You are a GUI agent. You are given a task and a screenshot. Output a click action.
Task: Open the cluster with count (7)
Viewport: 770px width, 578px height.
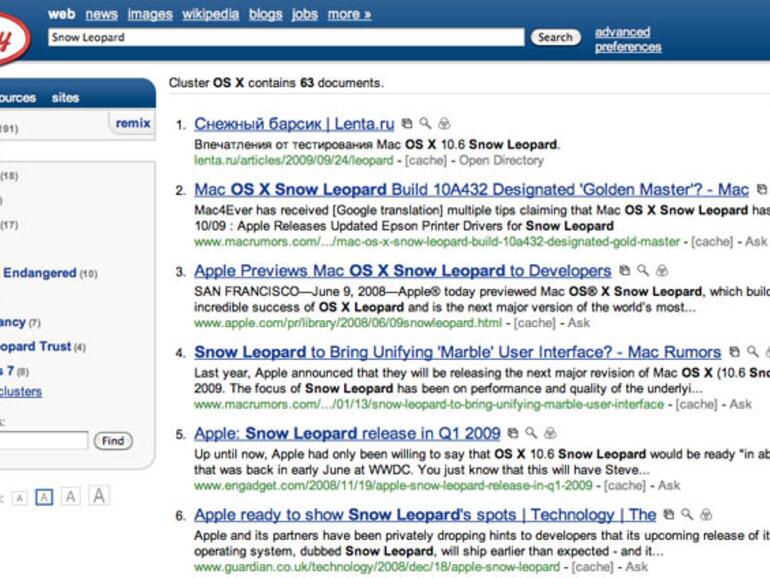[x=13, y=322]
